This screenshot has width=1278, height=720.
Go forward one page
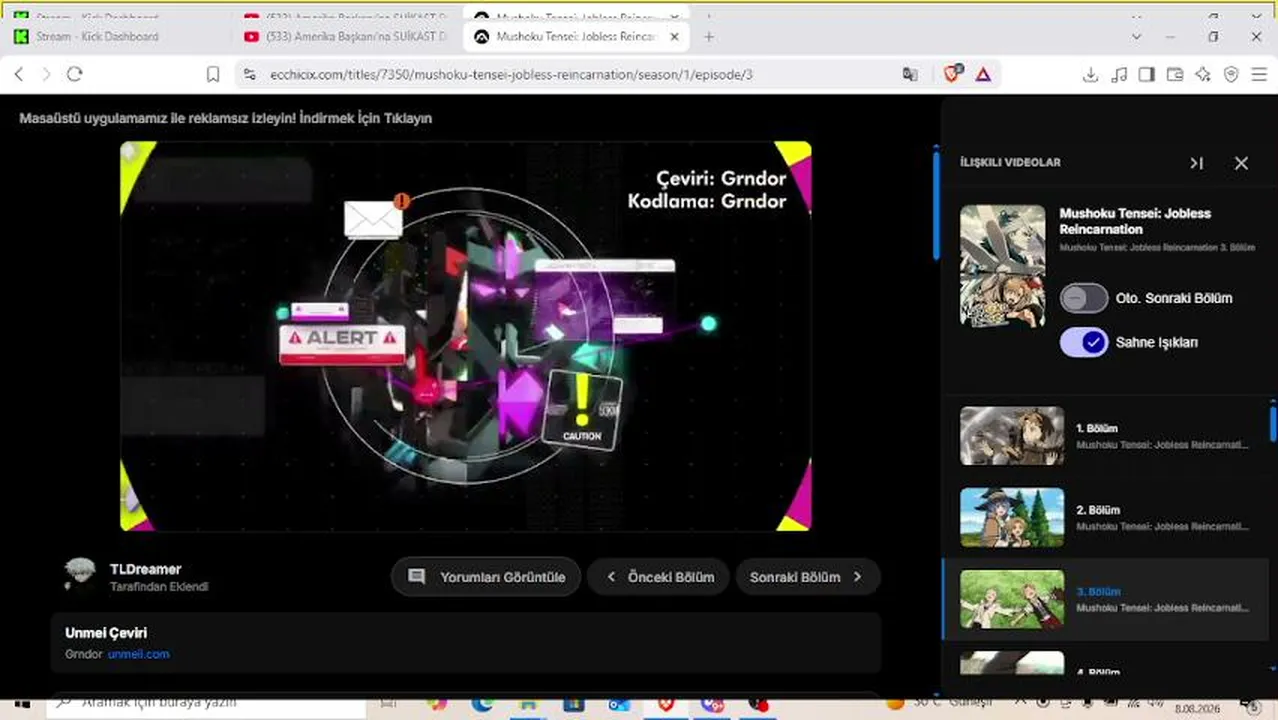point(46,74)
